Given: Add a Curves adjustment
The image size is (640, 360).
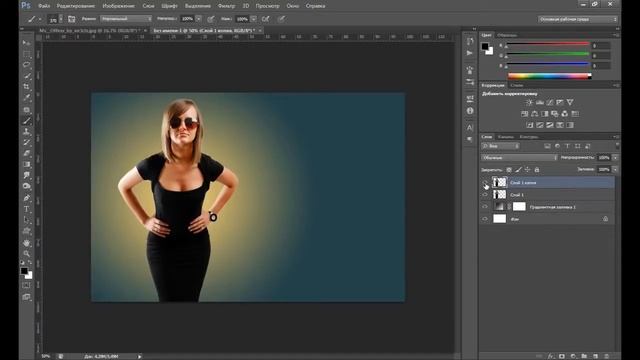Looking at the screenshot, I should point(550,102).
